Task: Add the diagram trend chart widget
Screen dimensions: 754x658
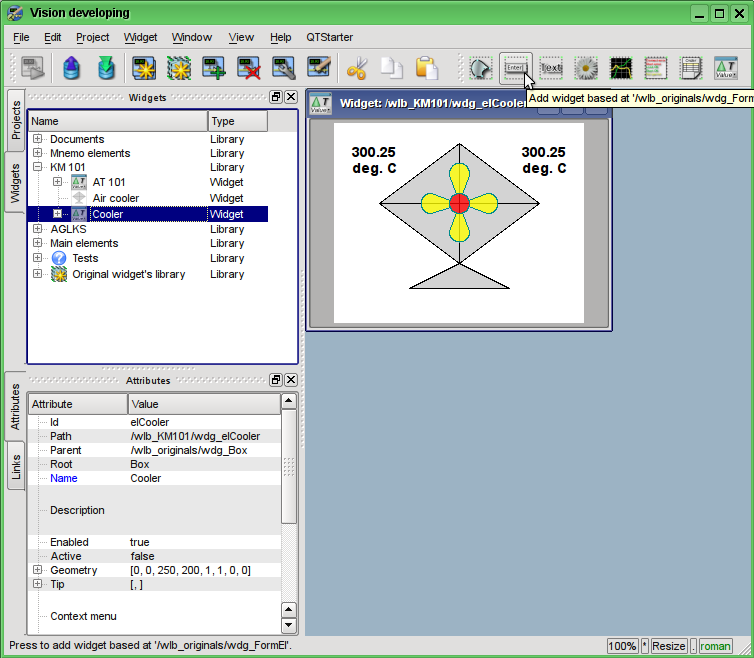Action: pyautogui.click(x=621, y=69)
